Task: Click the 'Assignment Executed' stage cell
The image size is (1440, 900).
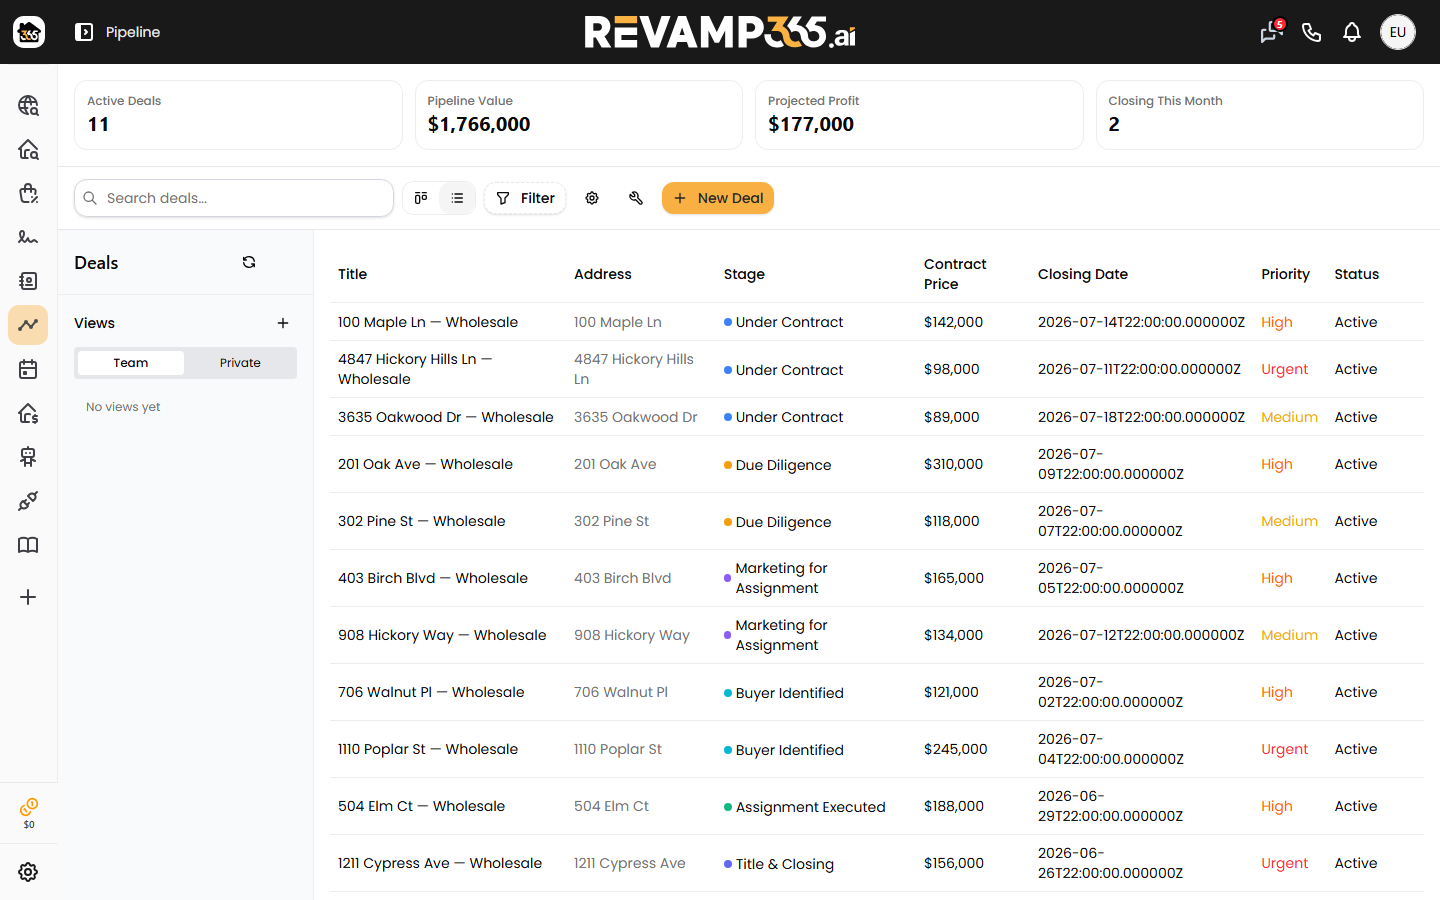Action: point(805,807)
